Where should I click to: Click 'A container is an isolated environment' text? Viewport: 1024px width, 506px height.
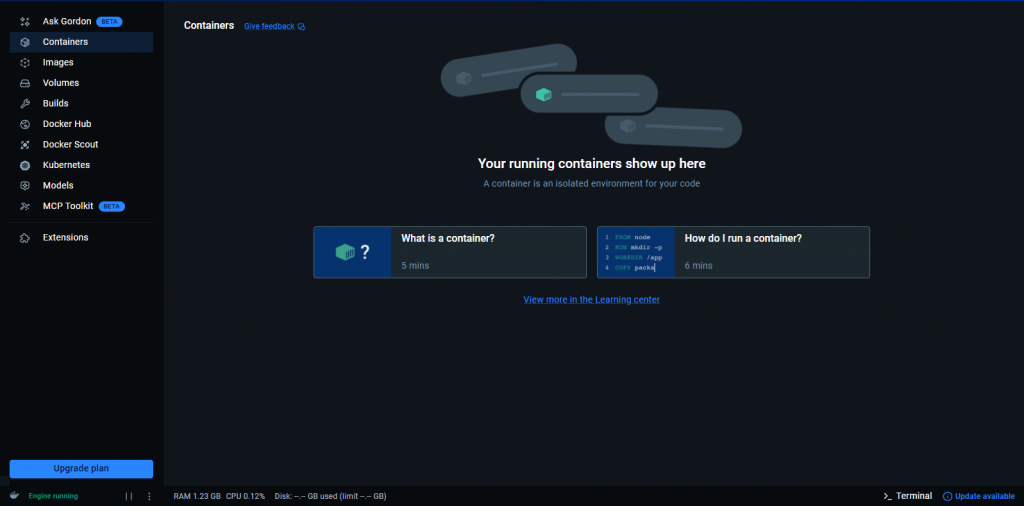point(592,184)
